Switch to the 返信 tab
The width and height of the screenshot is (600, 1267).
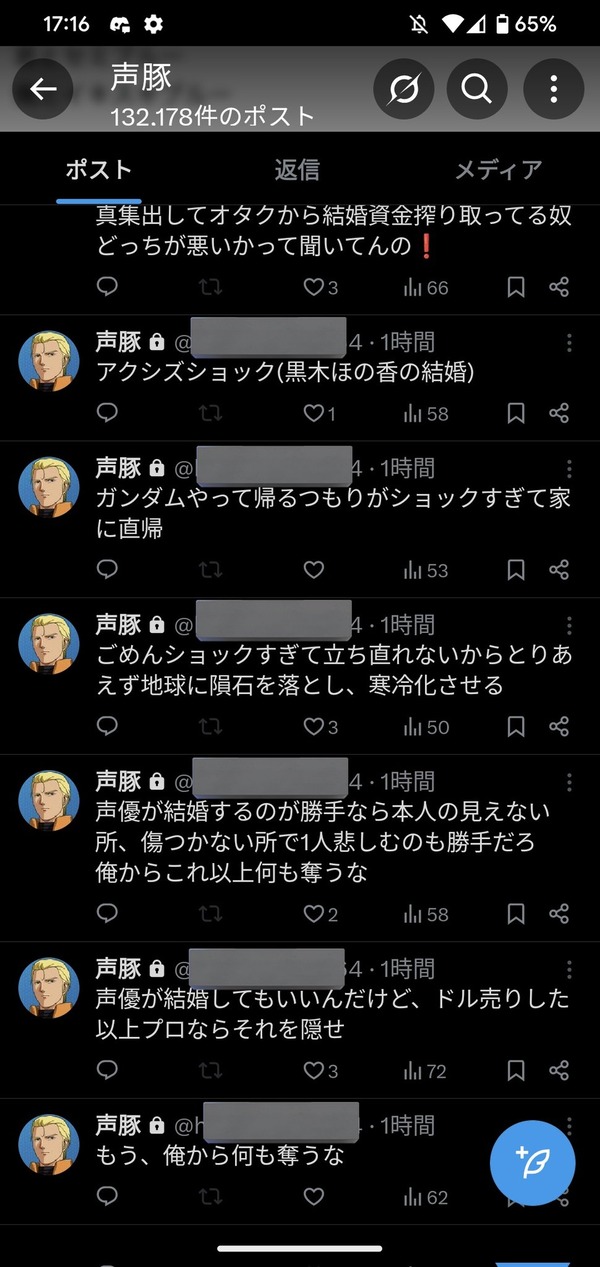297,170
